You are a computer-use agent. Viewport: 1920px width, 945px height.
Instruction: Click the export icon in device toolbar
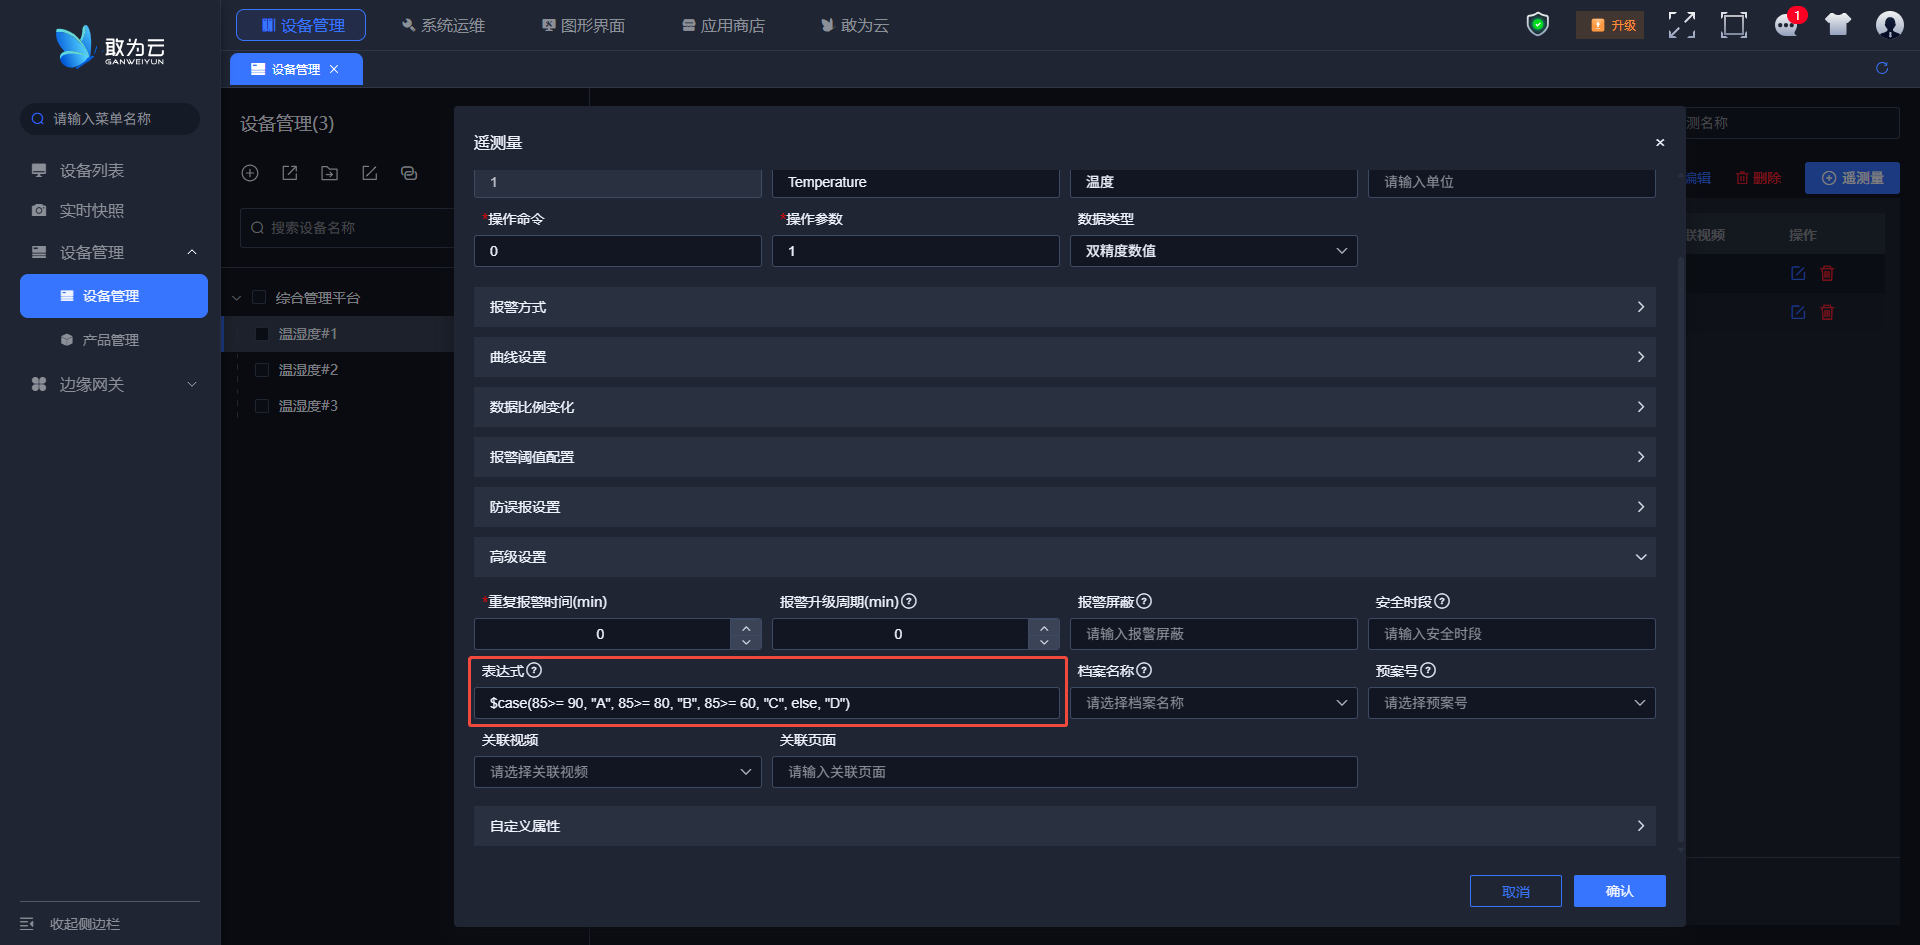pos(290,173)
